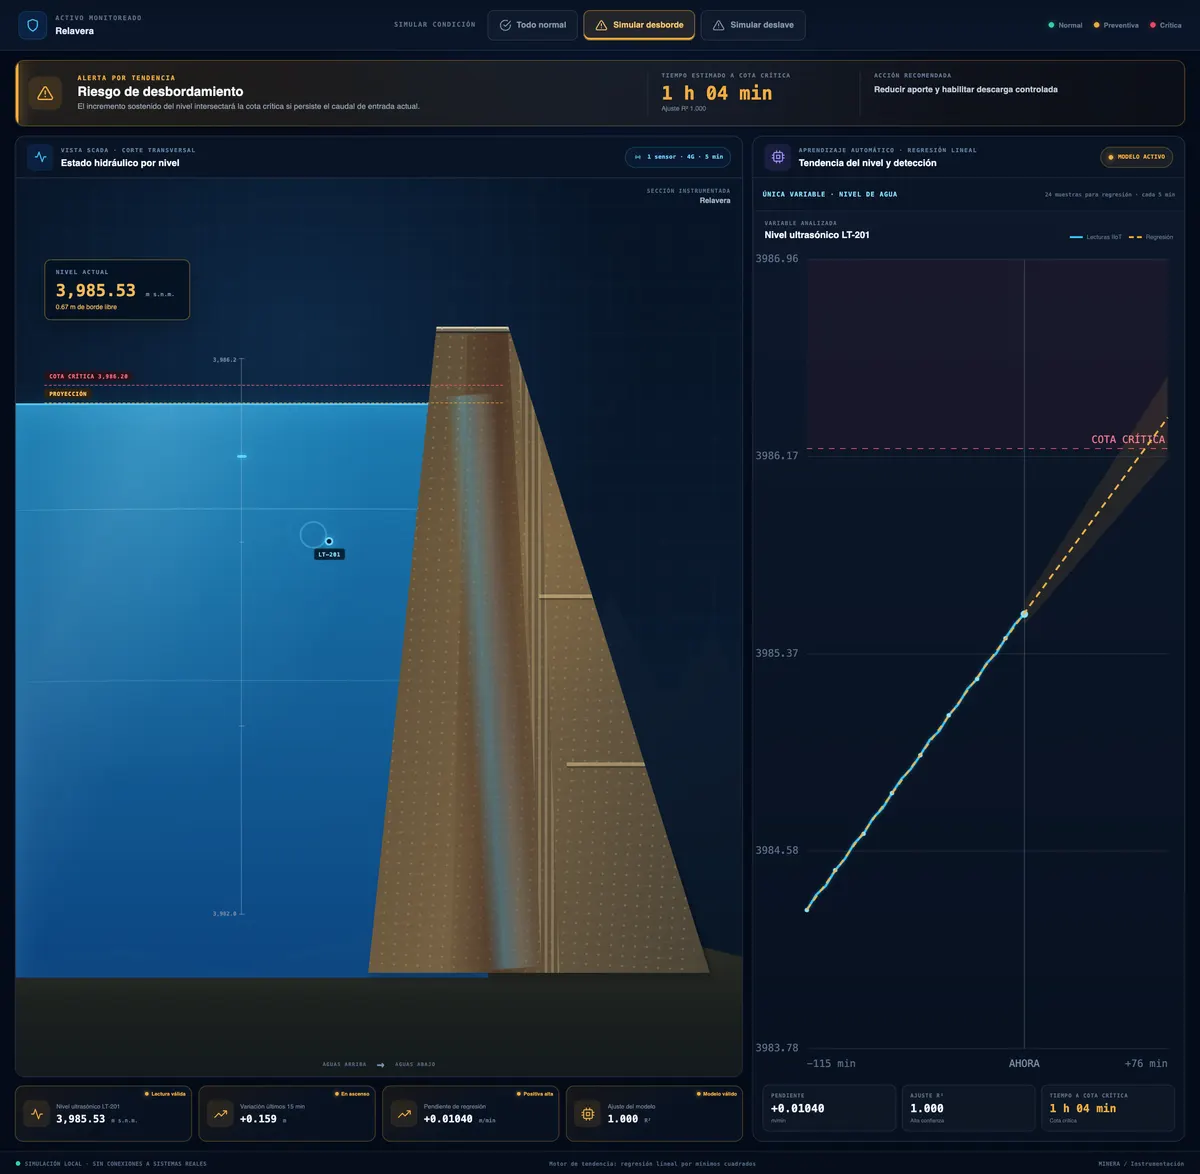The width and height of the screenshot is (1200, 1174).
Task: Click the pulse icon in Nivel ultrasónico card
Action: tap(37, 1114)
